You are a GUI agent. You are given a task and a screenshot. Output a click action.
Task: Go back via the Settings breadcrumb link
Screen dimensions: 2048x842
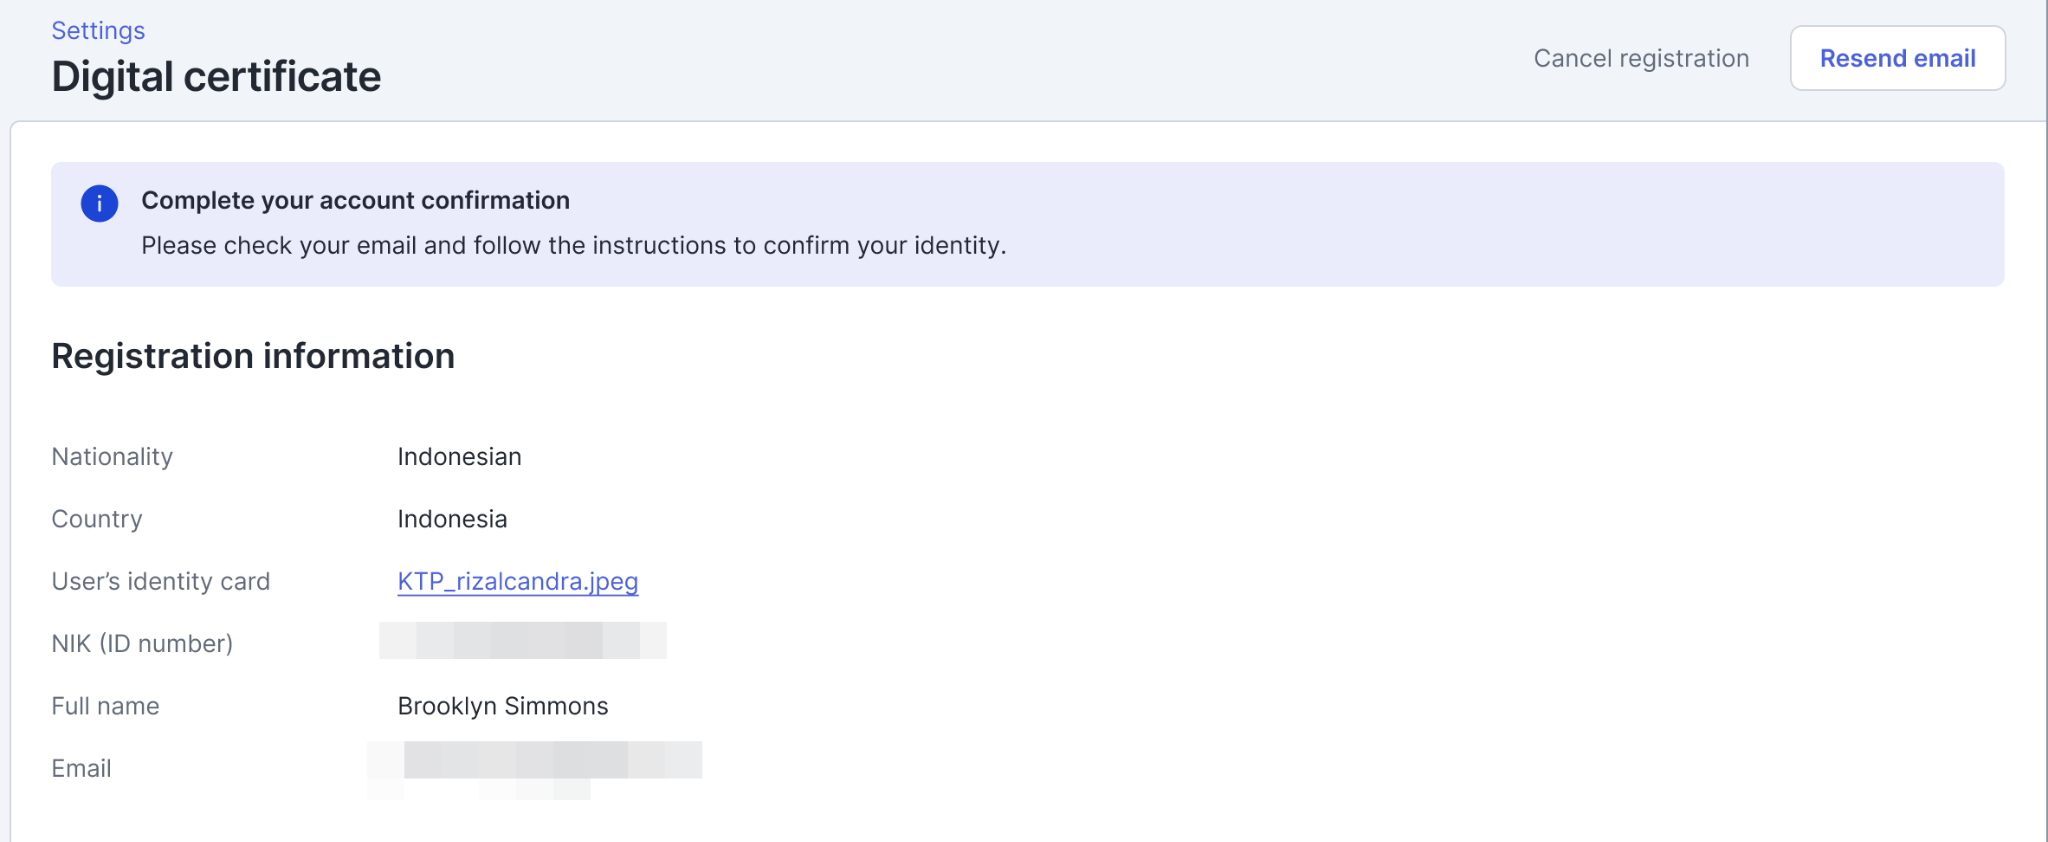(98, 31)
